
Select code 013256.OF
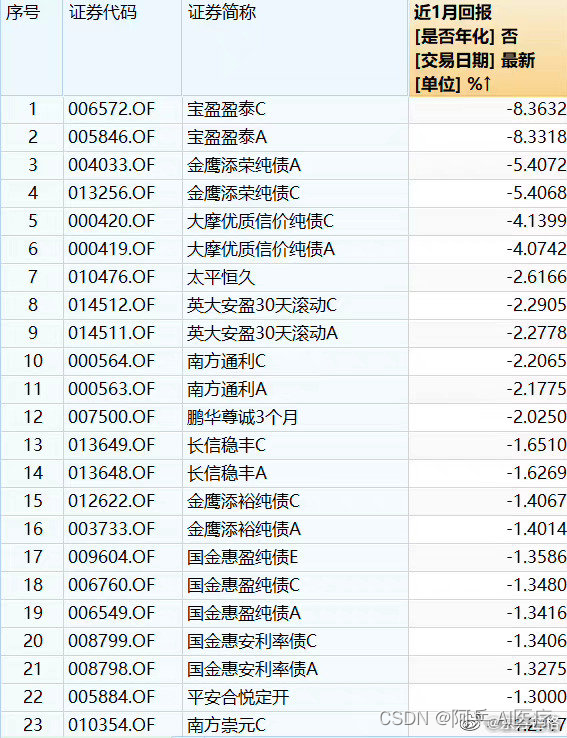click(112, 193)
